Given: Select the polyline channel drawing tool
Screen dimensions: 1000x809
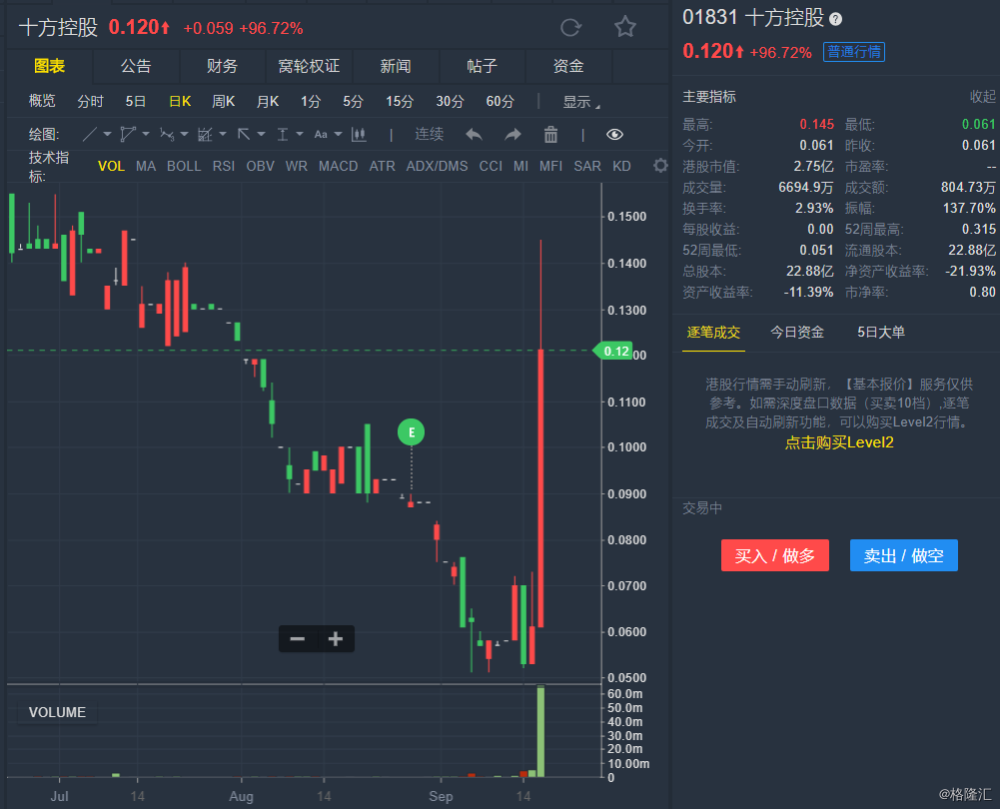Looking at the screenshot, I should [x=128, y=135].
